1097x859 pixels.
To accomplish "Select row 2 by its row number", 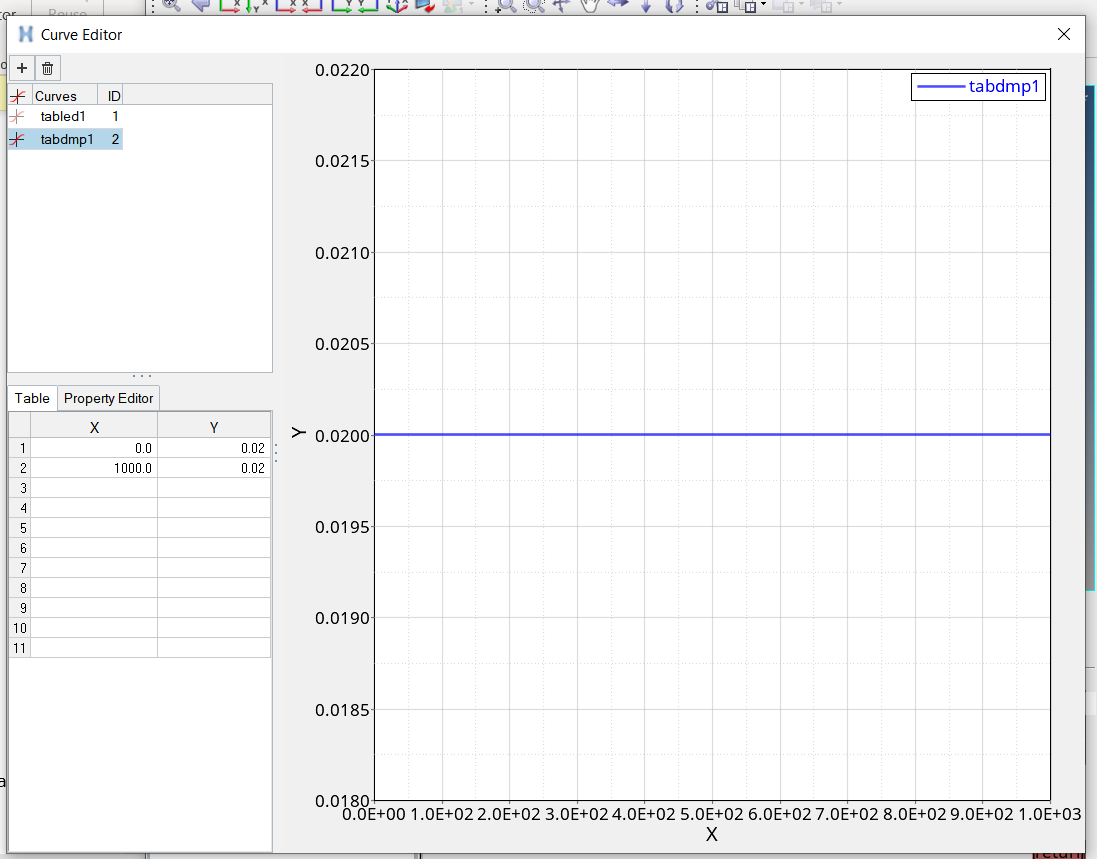I will (x=19, y=468).
